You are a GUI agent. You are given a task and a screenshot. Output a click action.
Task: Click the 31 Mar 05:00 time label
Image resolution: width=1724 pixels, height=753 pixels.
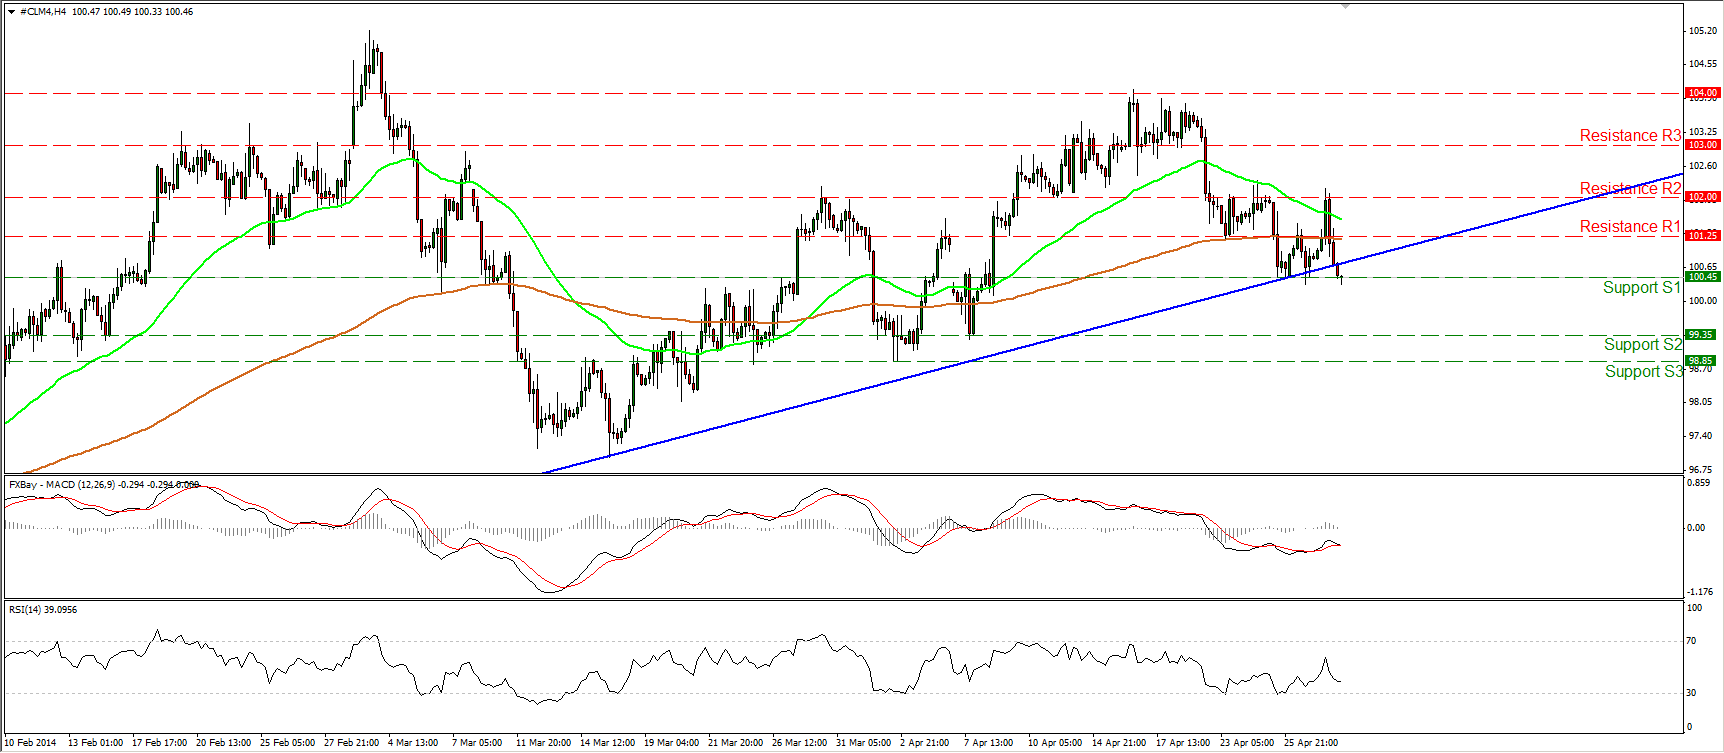pos(863,743)
